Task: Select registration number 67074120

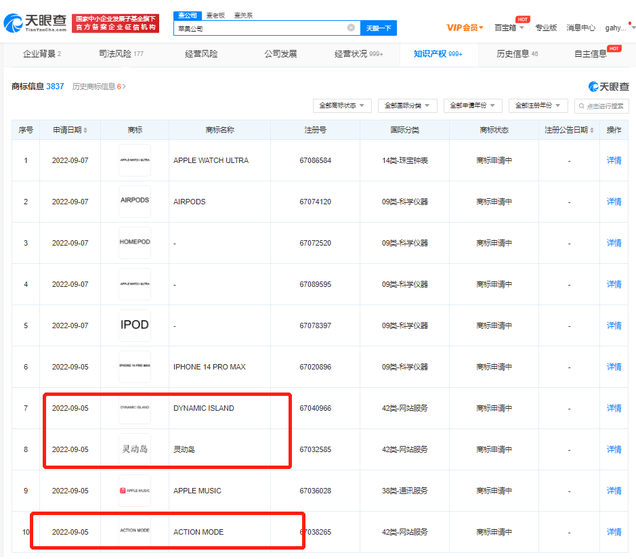Action: 315,202
